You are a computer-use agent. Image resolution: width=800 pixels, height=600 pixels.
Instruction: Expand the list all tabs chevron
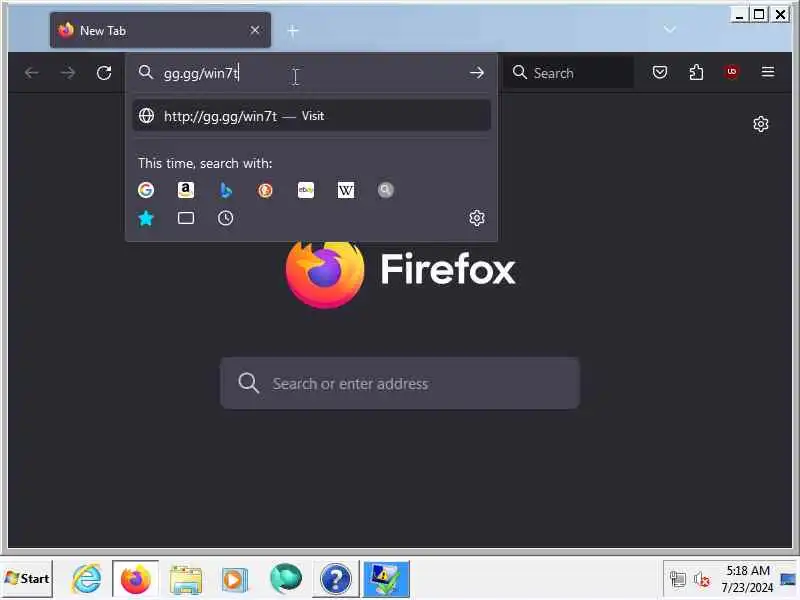670,30
